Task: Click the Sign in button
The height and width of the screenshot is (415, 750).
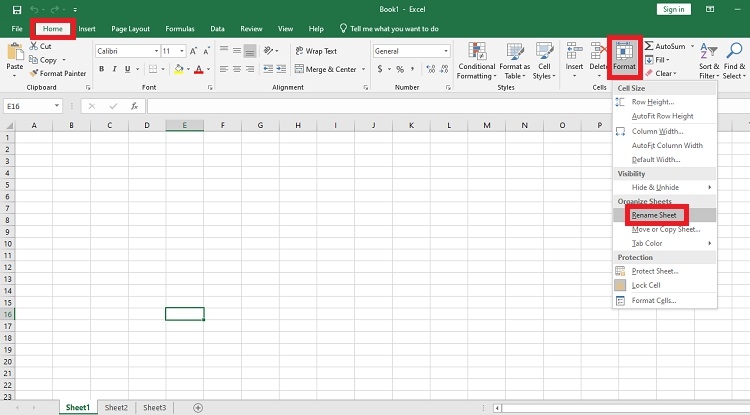Action: tap(673, 9)
